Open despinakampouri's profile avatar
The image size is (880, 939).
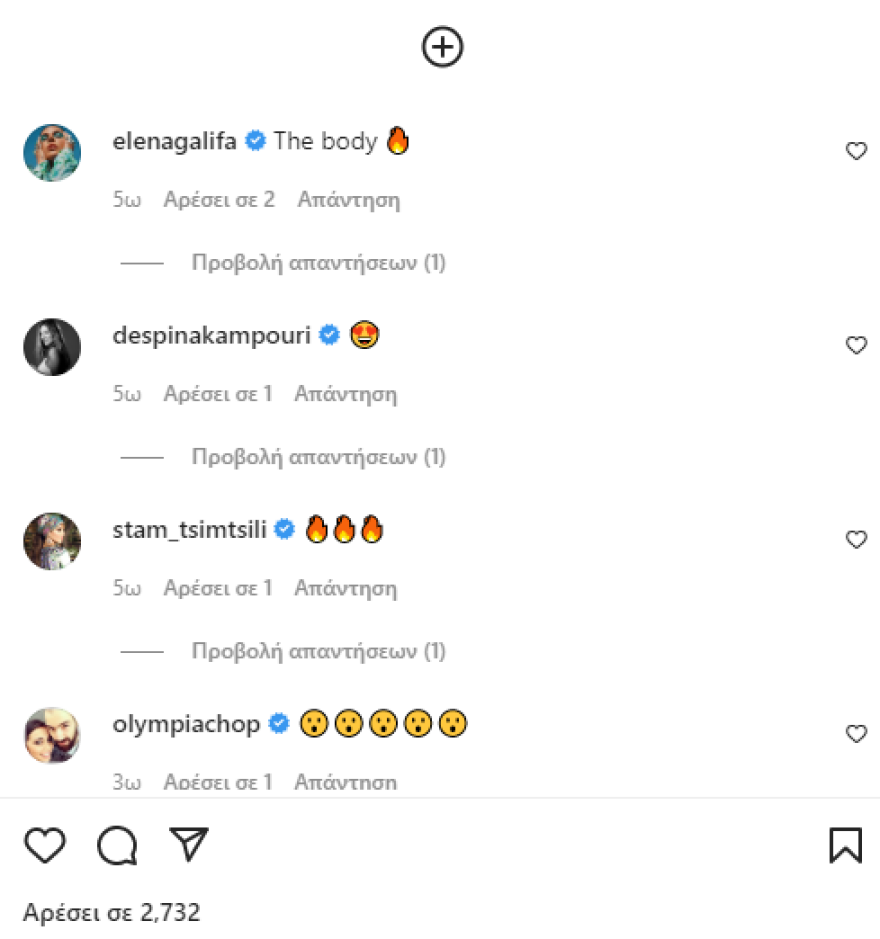[x=52, y=347]
